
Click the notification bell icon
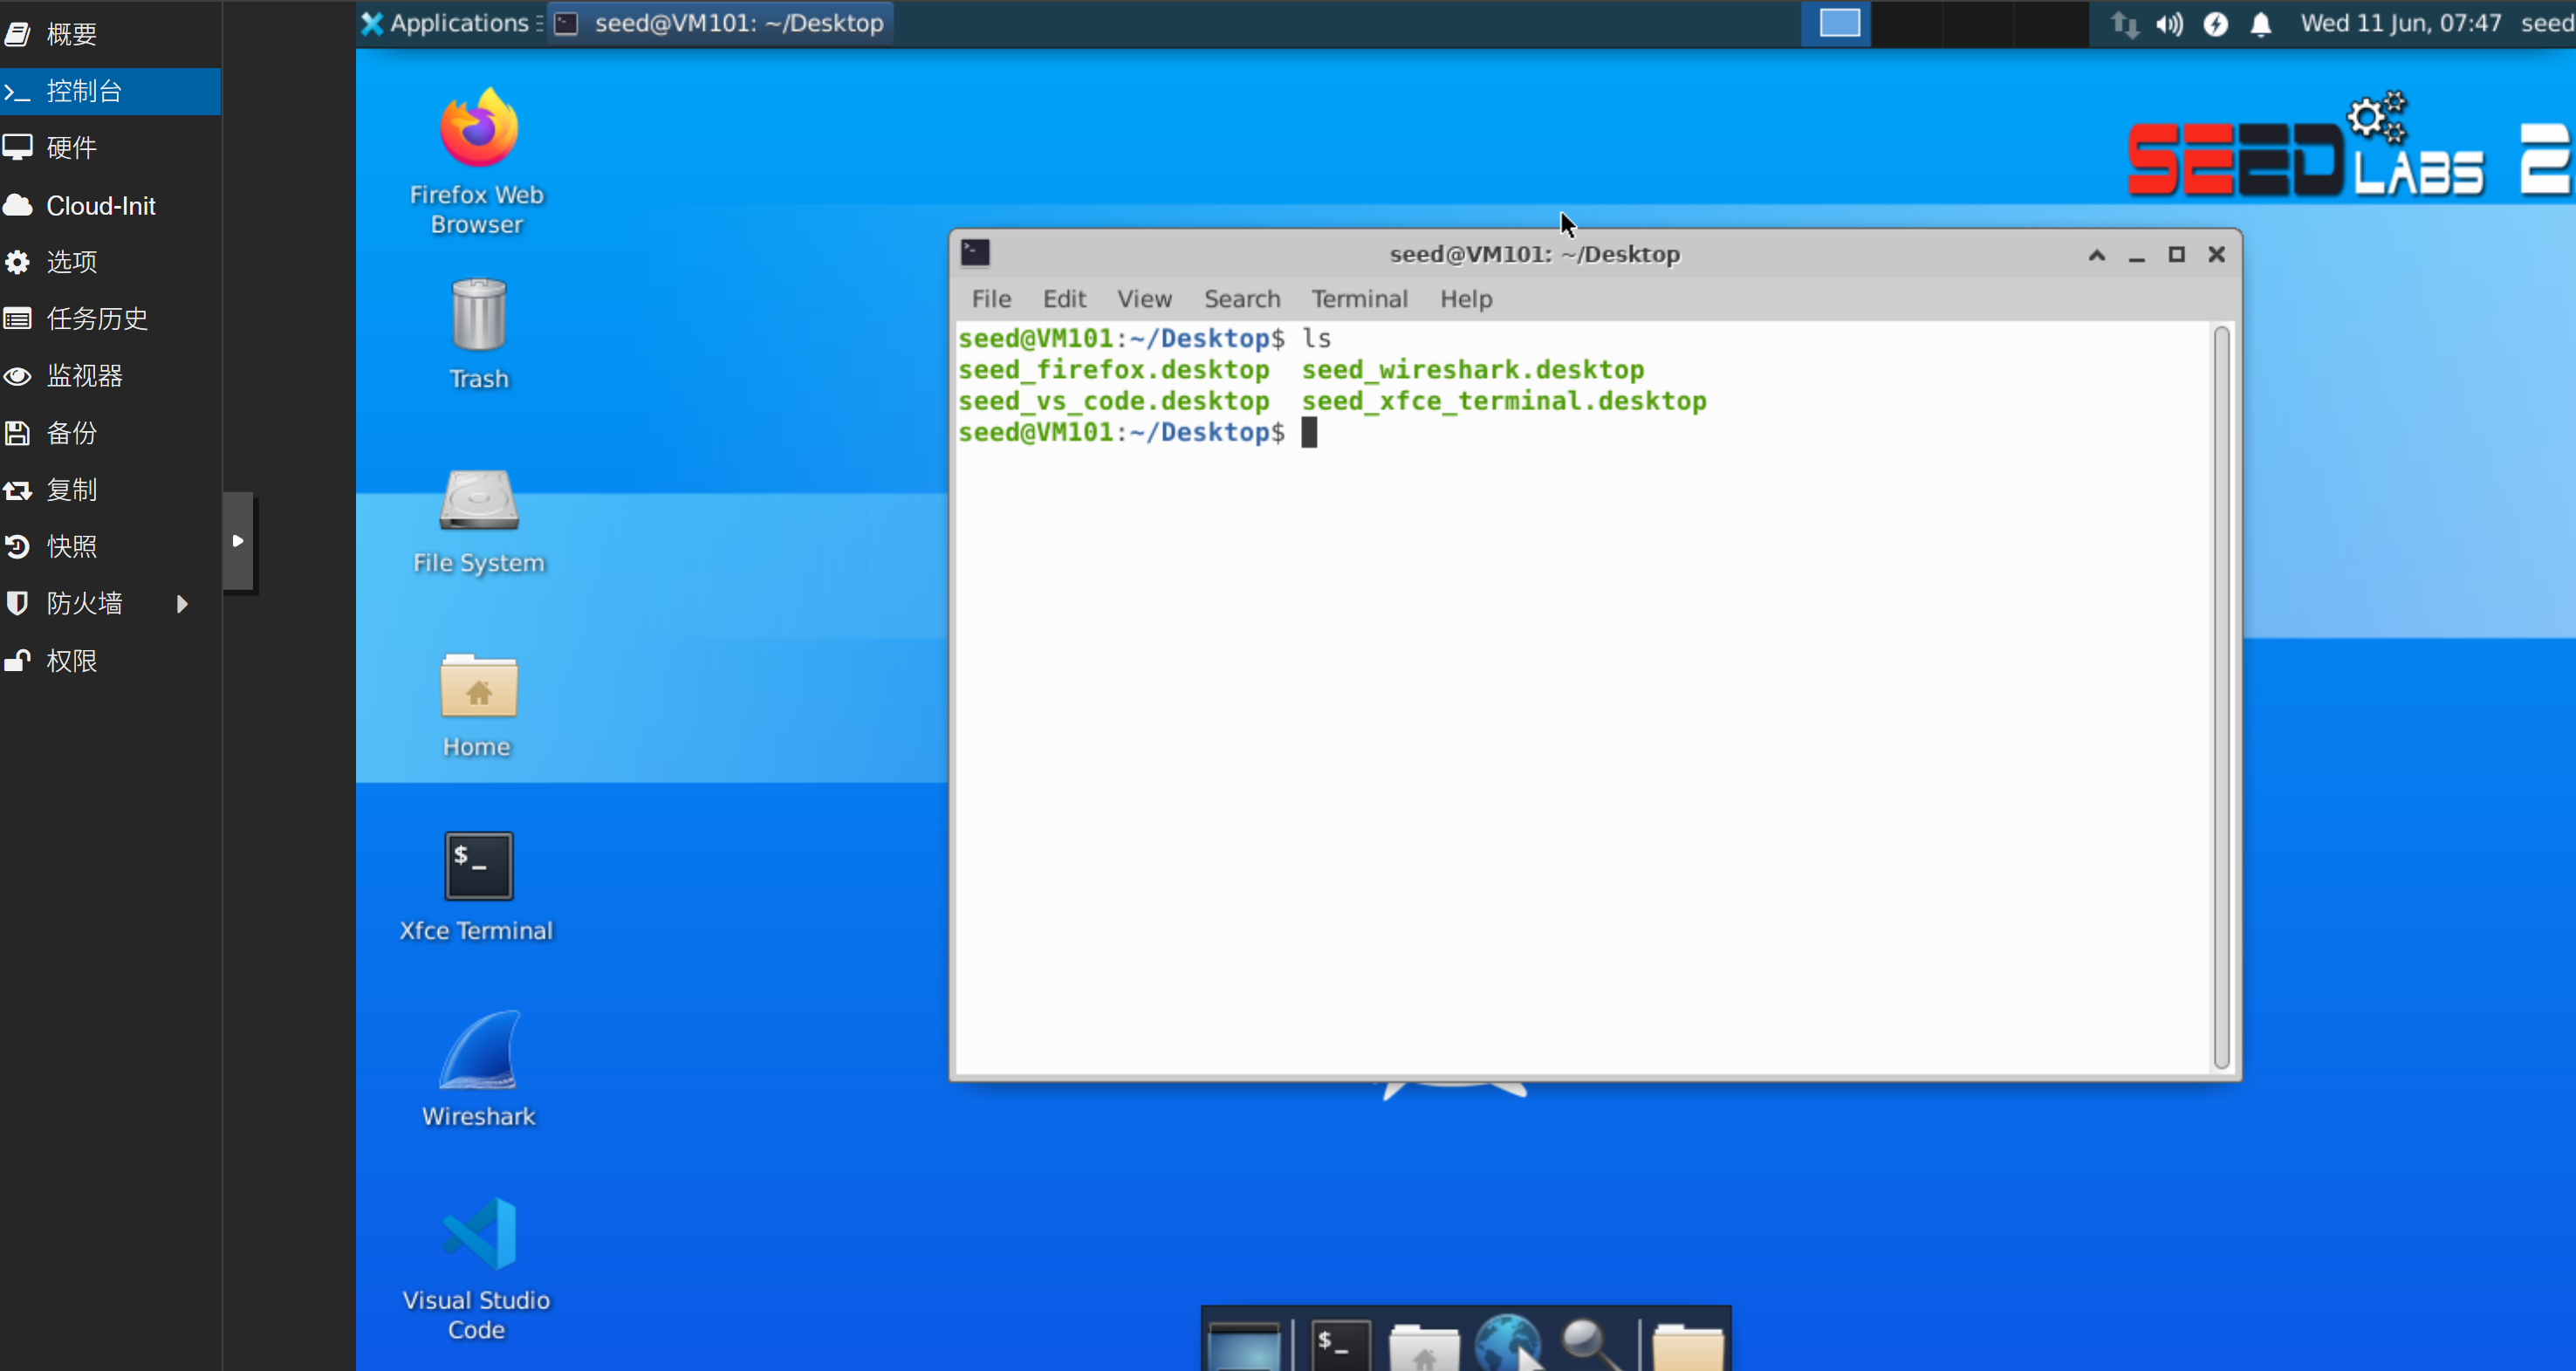tap(2260, 23)
